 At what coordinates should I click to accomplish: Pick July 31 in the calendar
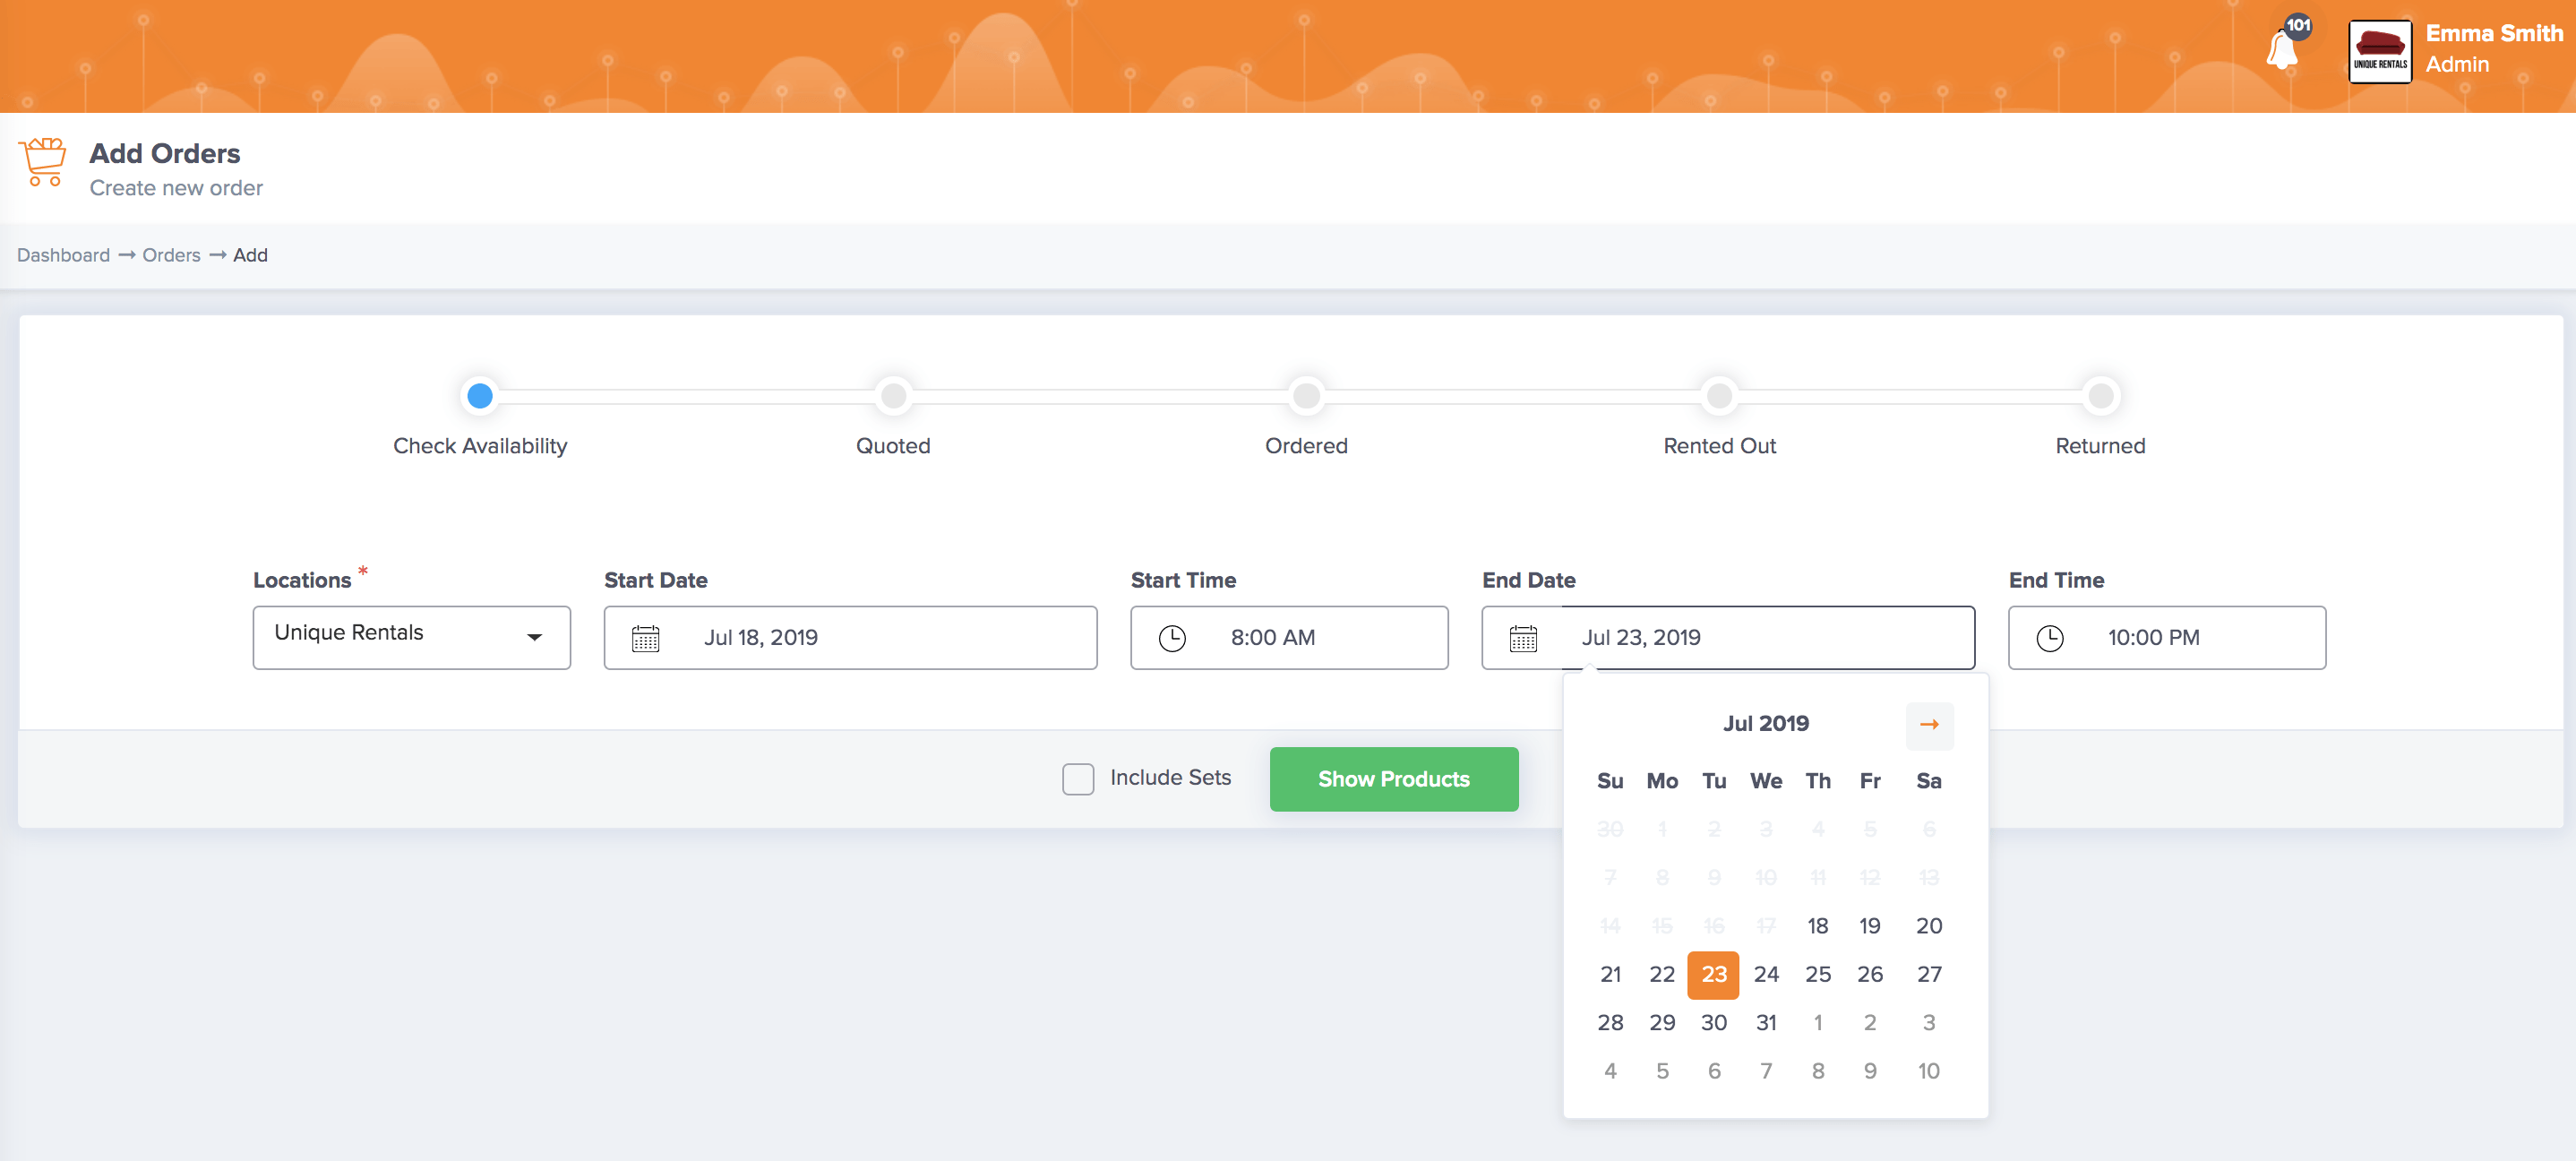1766,1022
